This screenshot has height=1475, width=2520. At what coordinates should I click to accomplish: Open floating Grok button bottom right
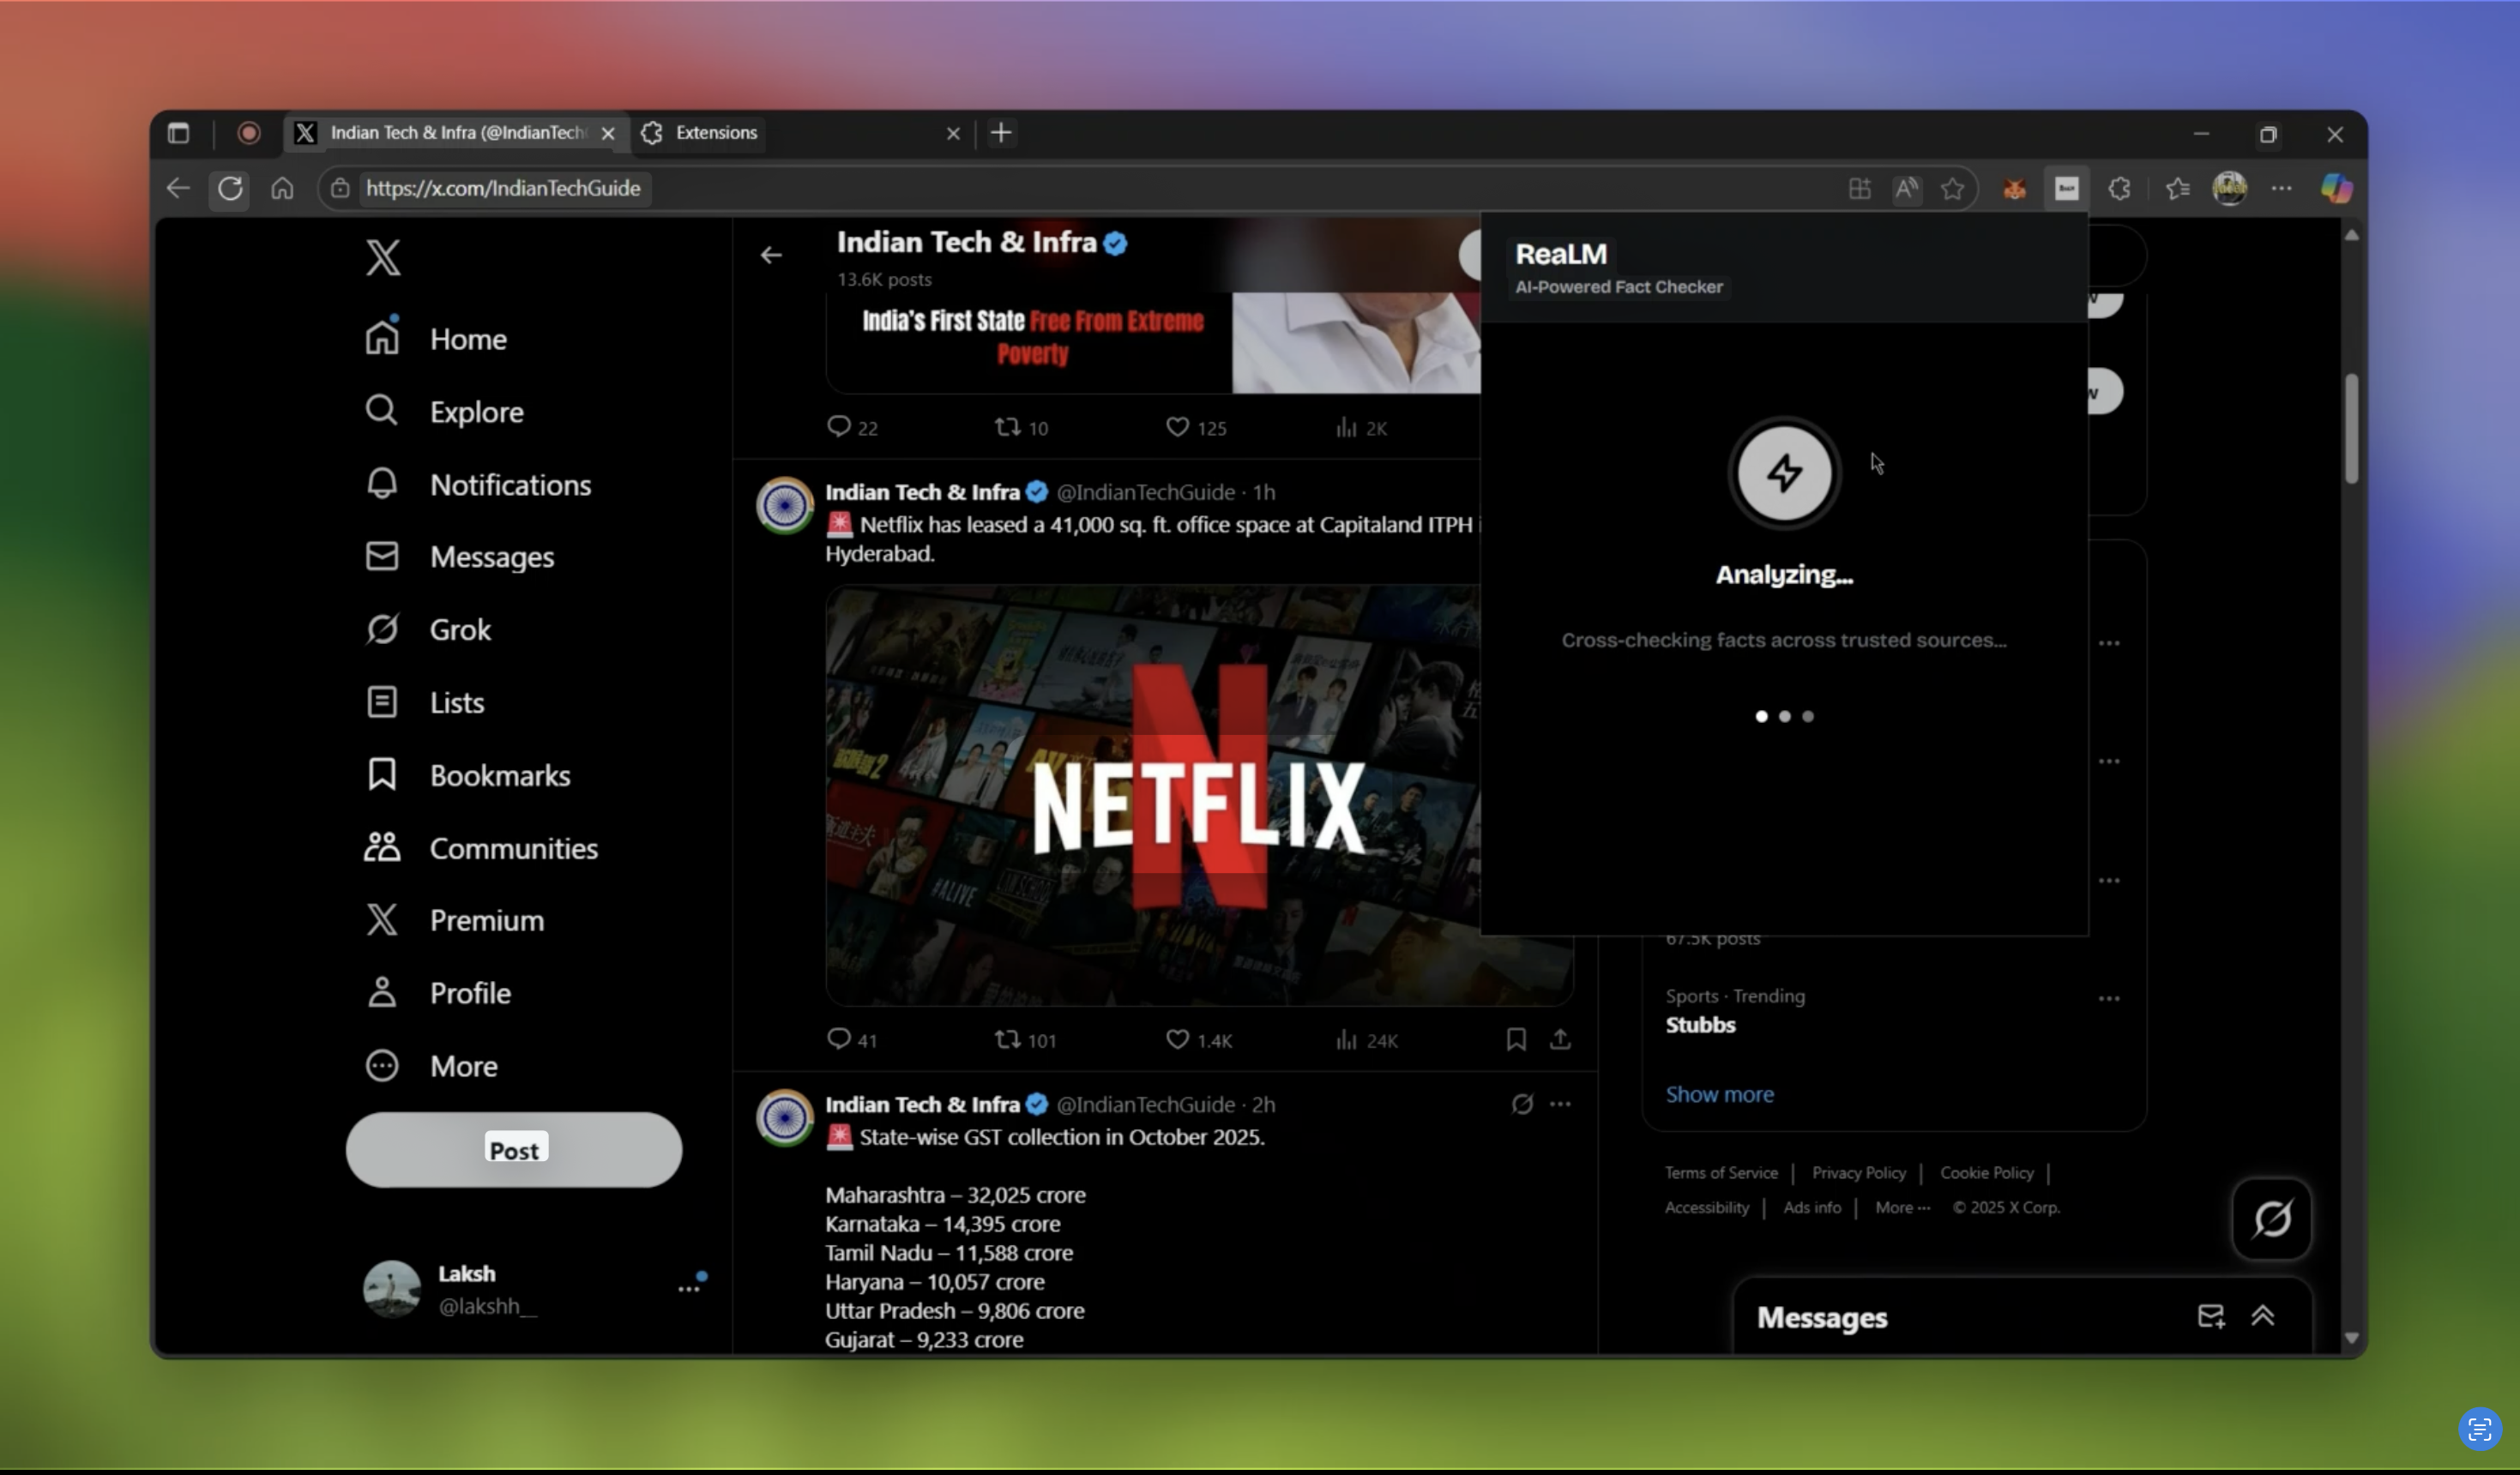click(x=2271, y=1218)
